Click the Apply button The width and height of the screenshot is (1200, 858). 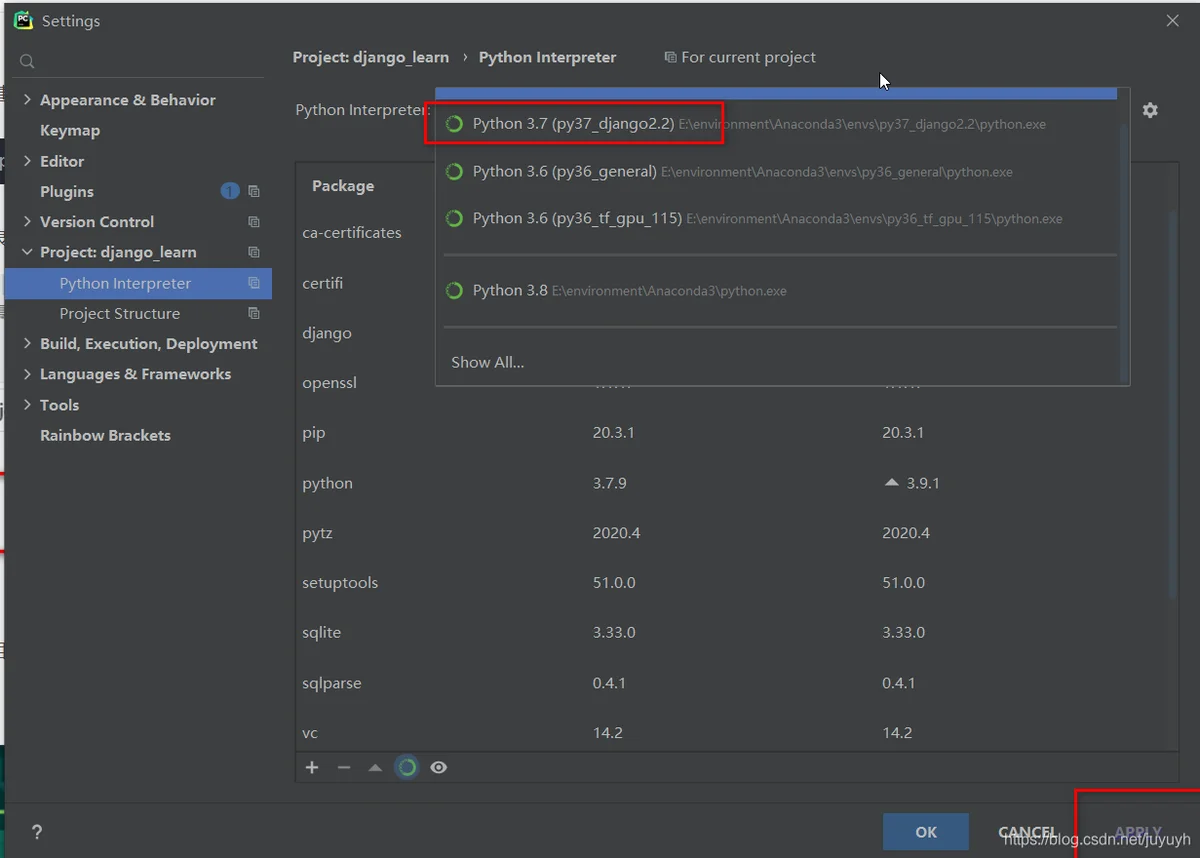(1138, 832)
